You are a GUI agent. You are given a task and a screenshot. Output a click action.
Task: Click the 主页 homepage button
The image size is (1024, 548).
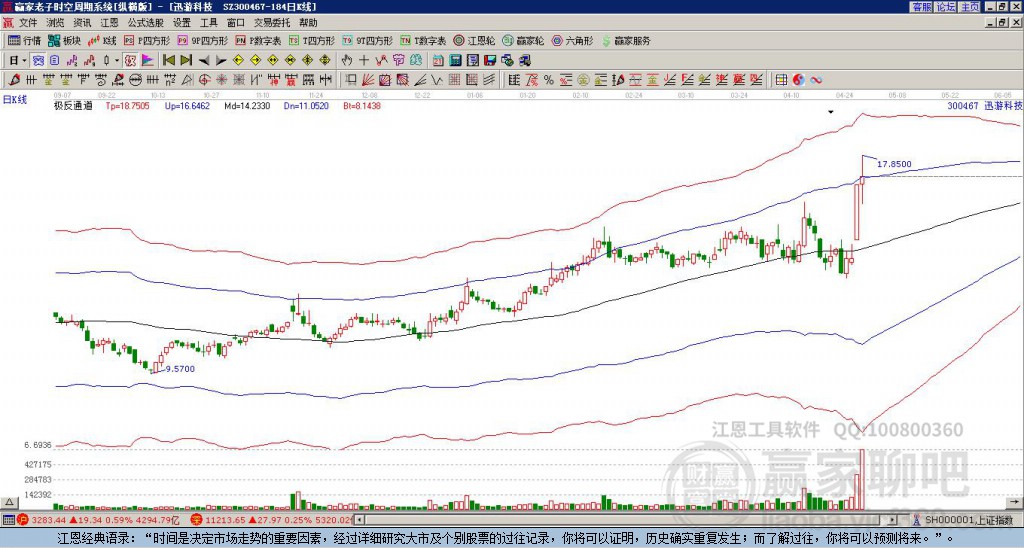[x=969, y=7]
